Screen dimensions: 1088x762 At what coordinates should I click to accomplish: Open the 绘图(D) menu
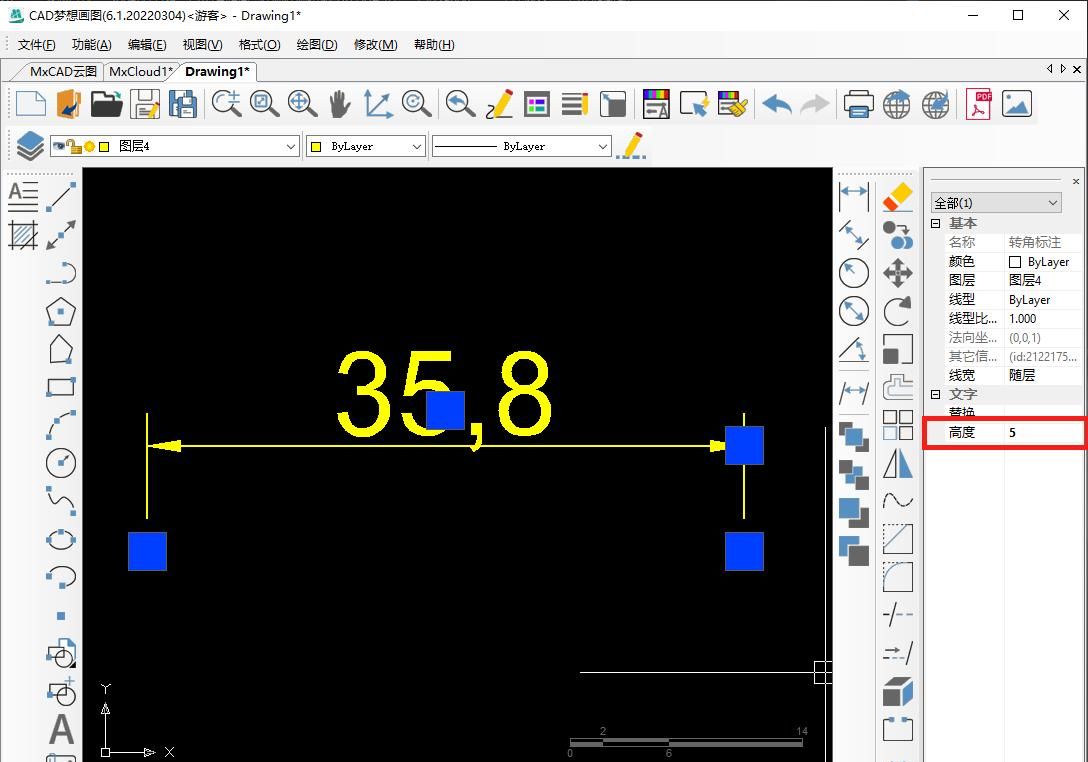(316, 44)
